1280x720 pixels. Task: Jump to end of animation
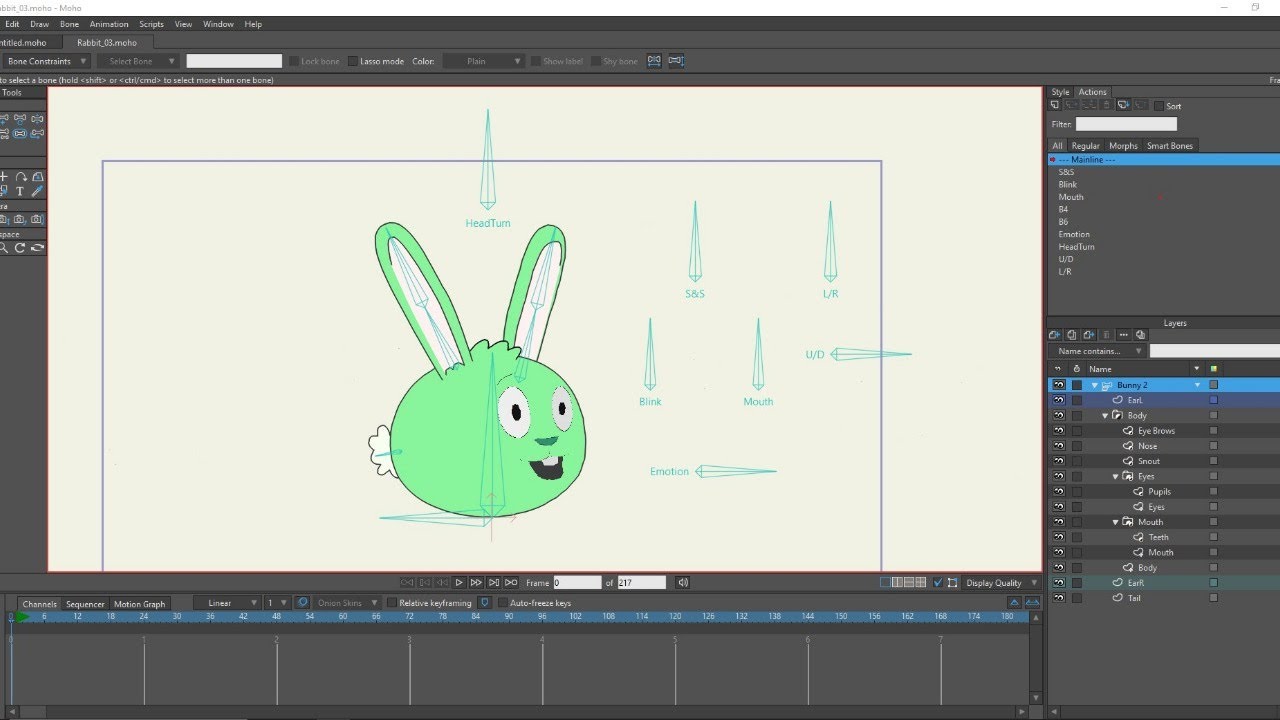tap(511, 582)
